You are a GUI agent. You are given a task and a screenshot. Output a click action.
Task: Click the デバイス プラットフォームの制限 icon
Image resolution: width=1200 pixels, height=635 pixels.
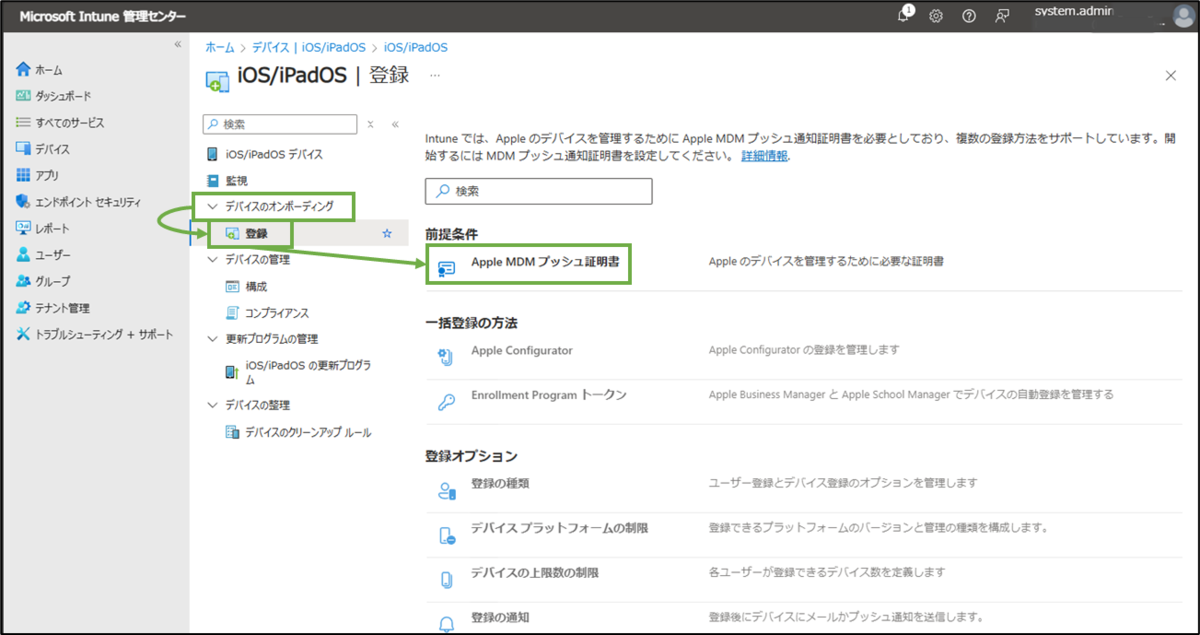pyautogui.click(x=446, y=535)
